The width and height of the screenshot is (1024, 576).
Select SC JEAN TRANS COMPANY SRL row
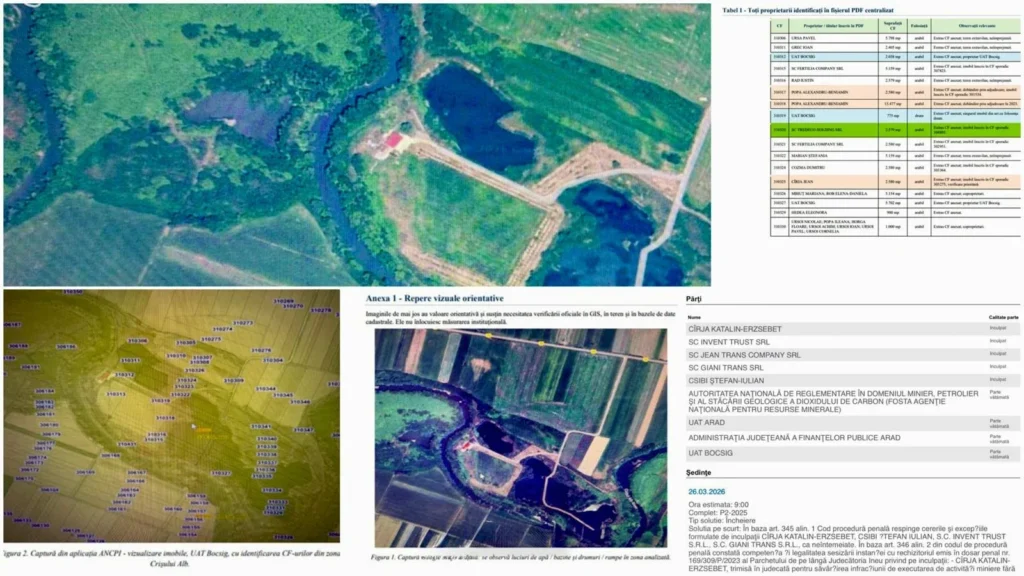pos(852,355)
